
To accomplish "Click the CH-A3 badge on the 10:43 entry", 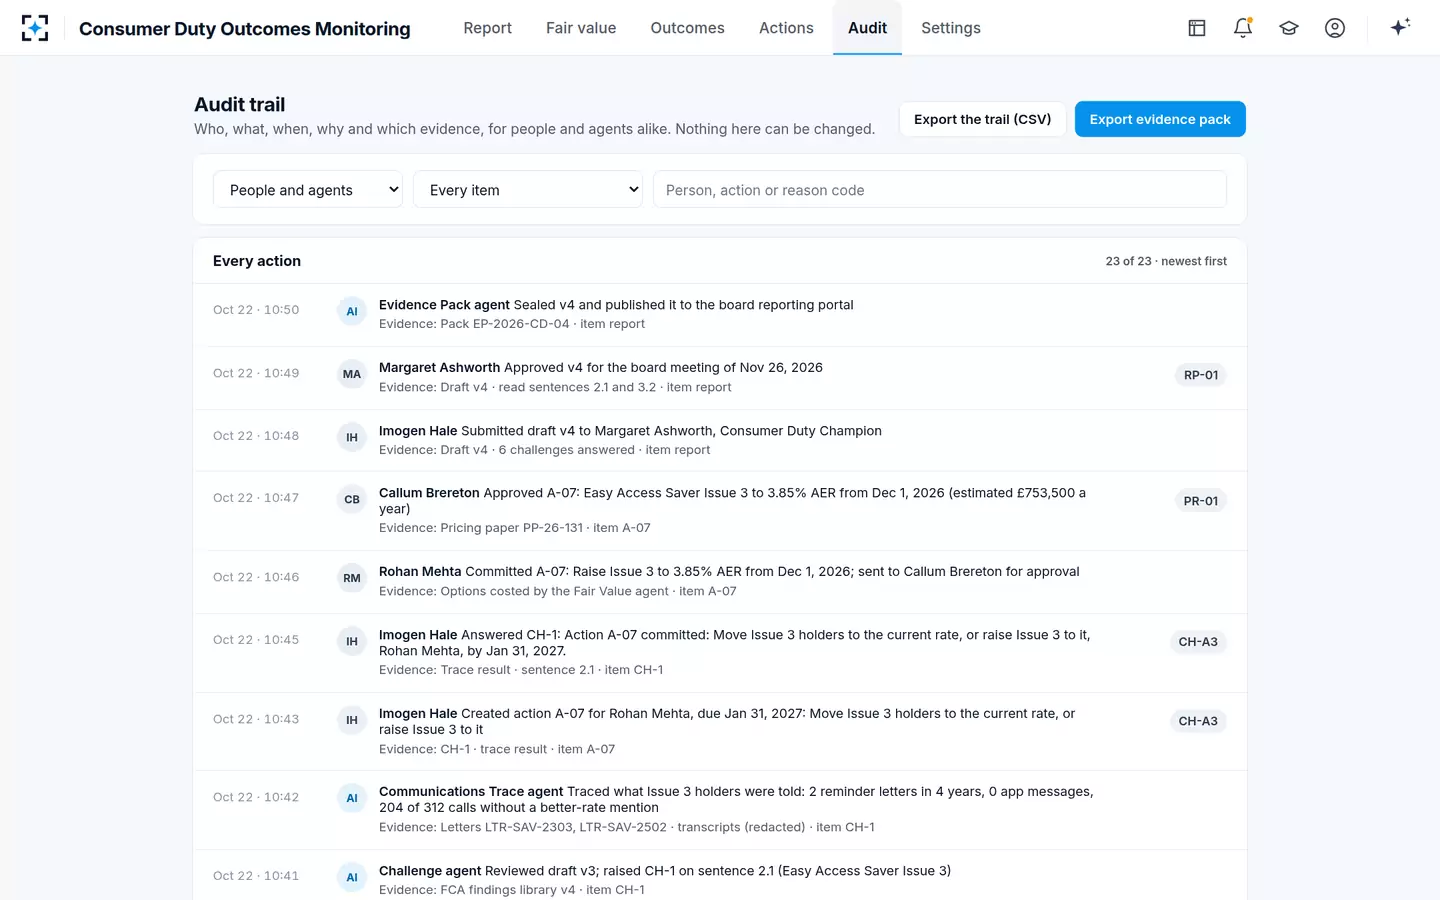I will [1198, 721].
